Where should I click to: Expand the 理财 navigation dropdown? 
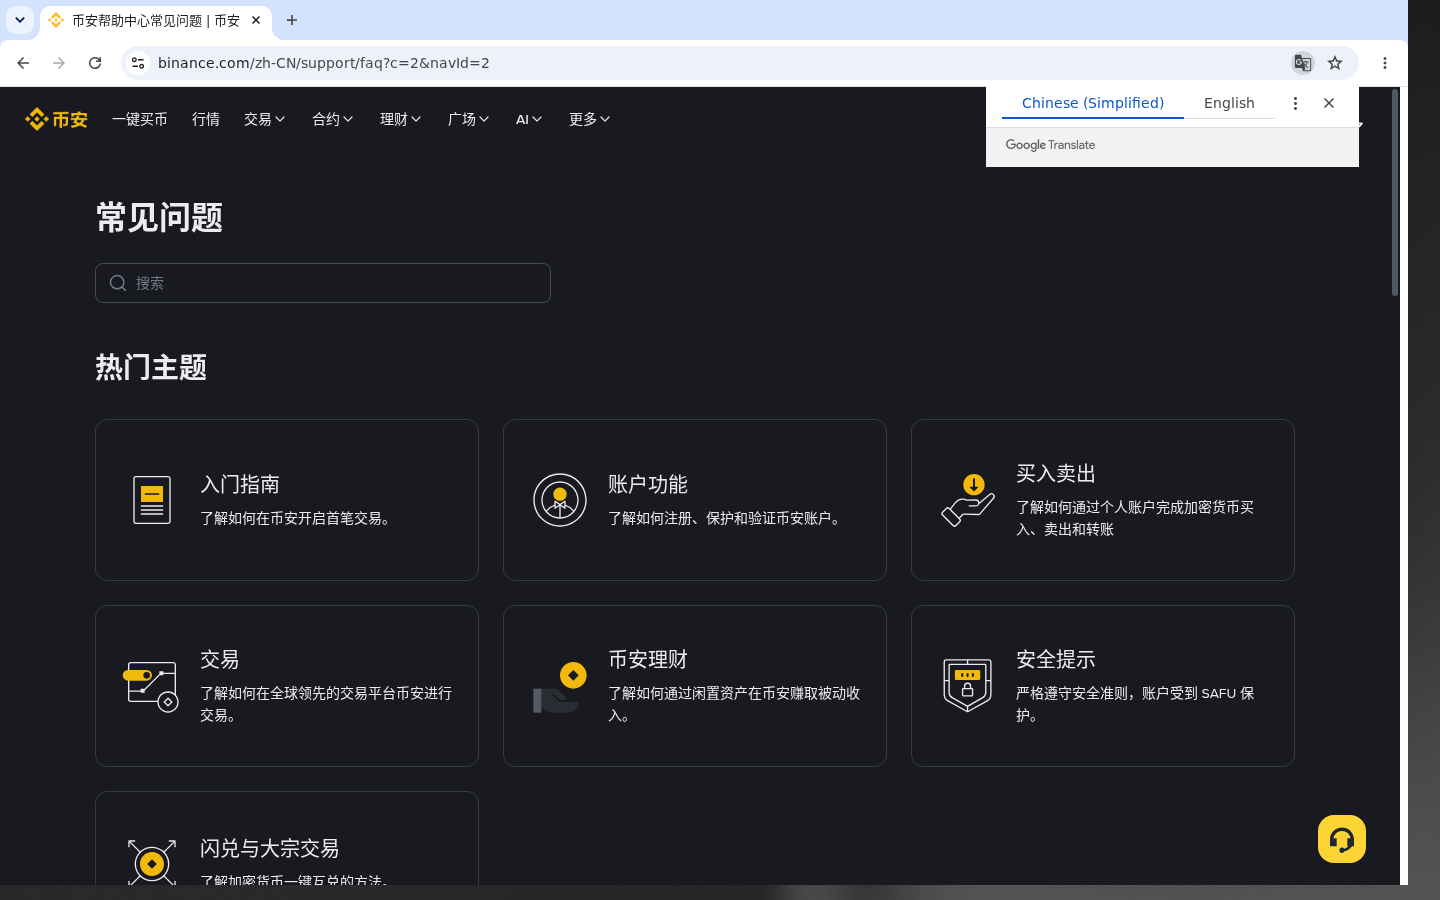pyautogui.click(x=401, y=119)
